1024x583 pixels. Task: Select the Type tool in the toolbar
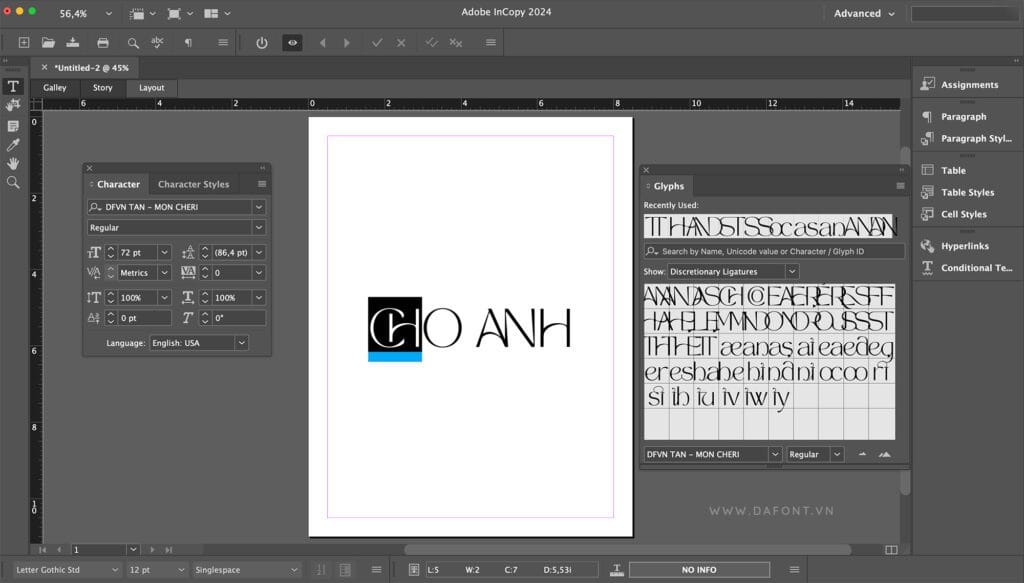coord(12,86)
